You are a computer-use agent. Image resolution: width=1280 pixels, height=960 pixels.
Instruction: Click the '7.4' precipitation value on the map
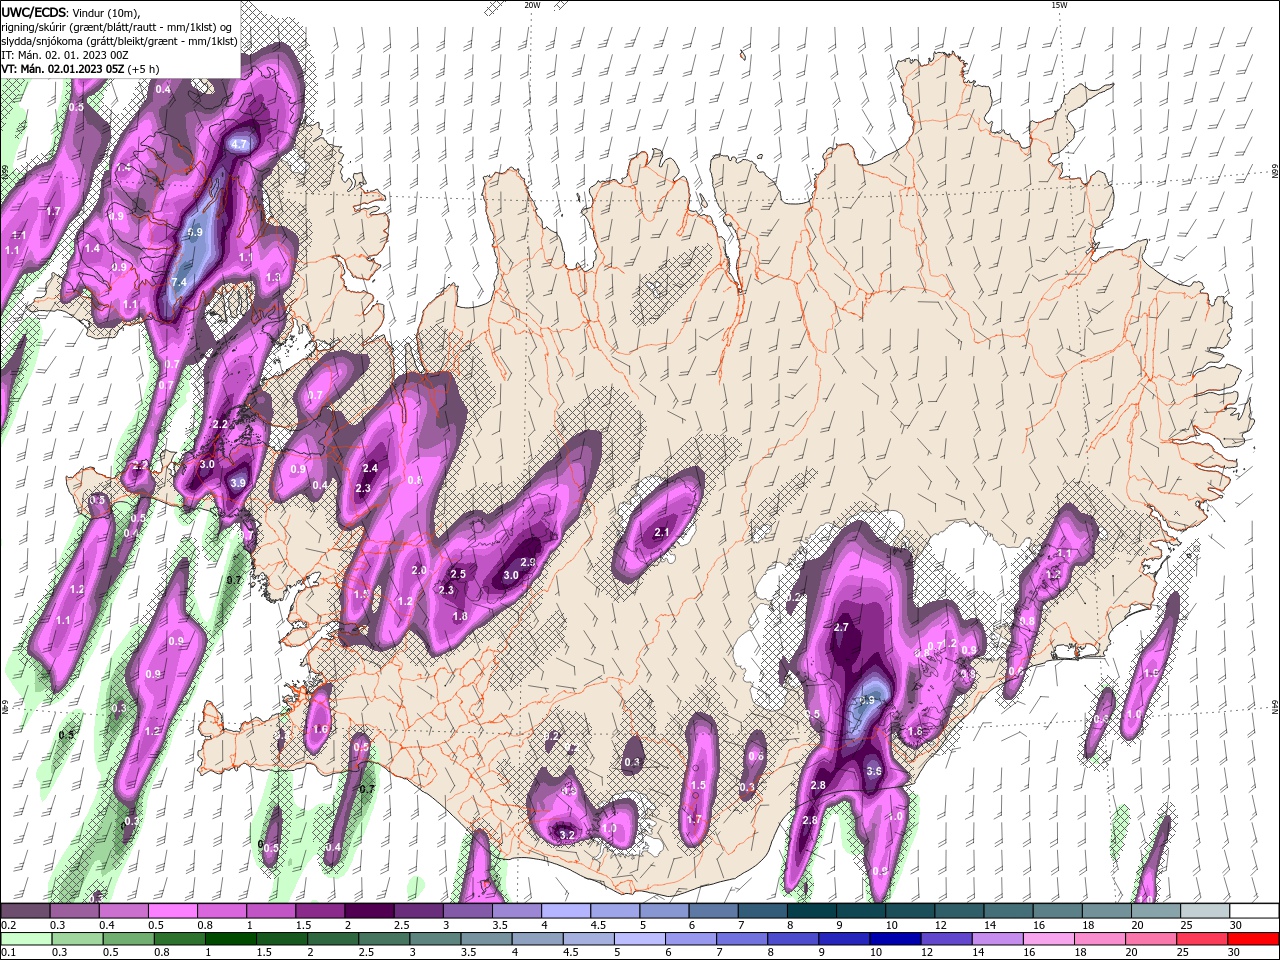point(180,283)
